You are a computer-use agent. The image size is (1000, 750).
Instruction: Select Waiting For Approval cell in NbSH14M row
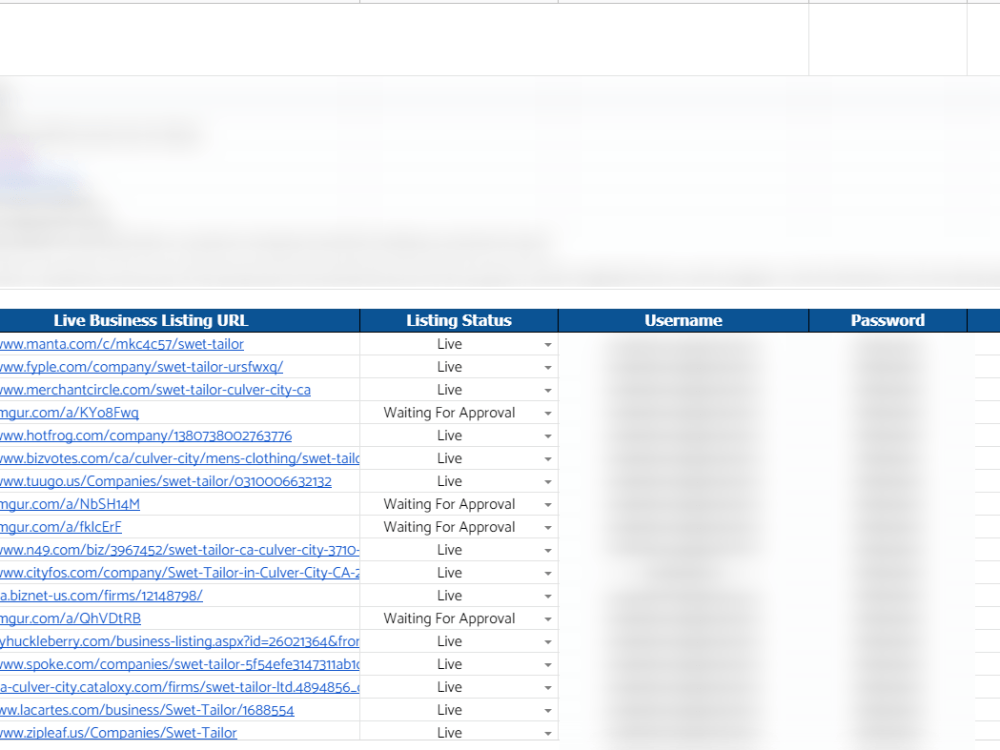tap(459, 504)
